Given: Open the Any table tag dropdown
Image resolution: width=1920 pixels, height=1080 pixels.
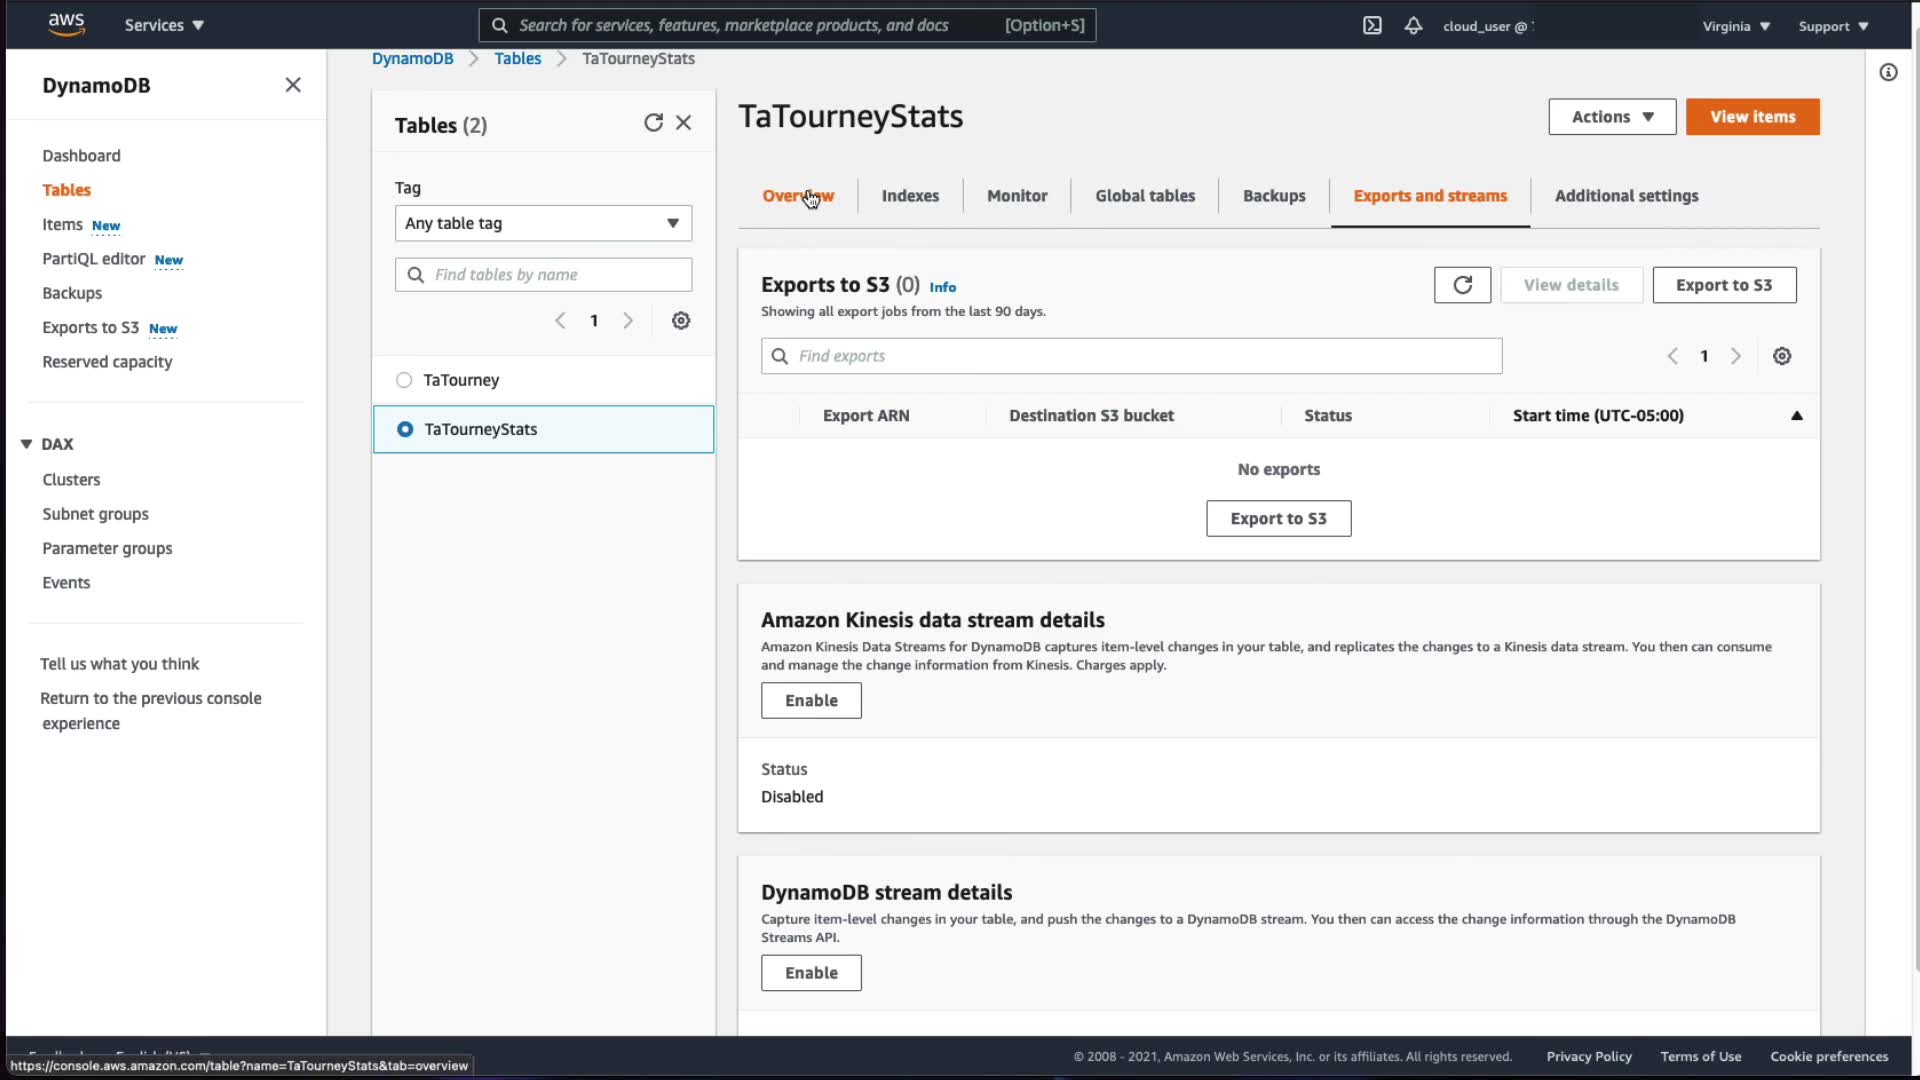Looking at the screenshot, I should (x=543, y=223).
